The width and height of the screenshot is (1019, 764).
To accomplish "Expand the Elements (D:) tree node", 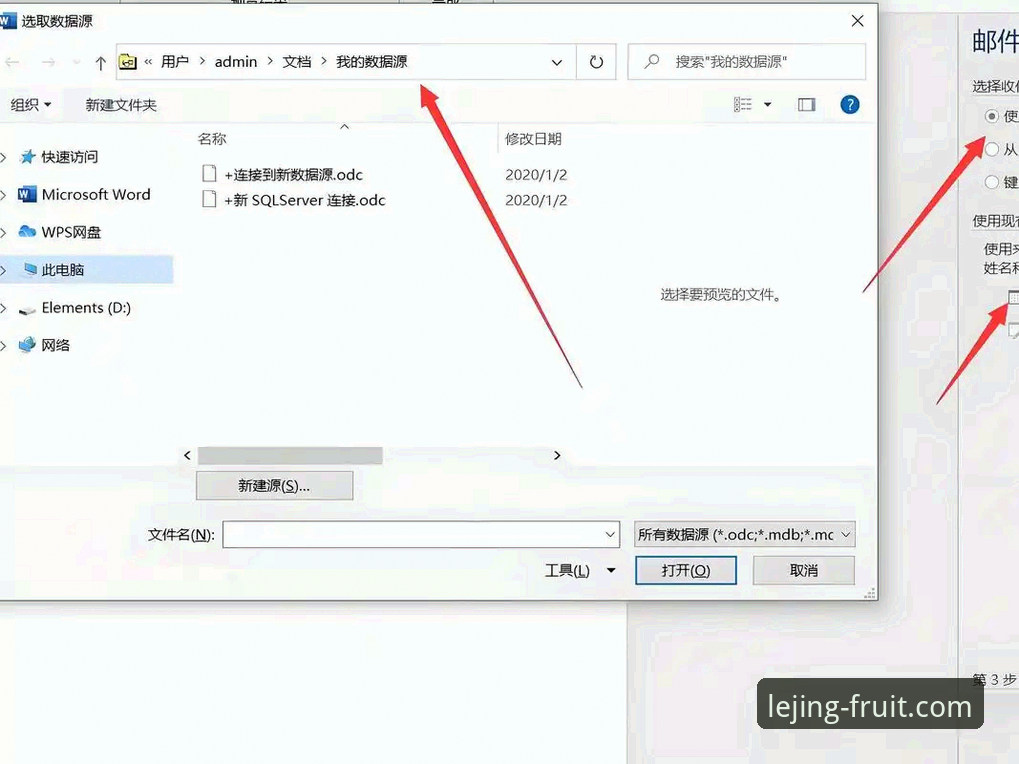I will pos(4,307).
